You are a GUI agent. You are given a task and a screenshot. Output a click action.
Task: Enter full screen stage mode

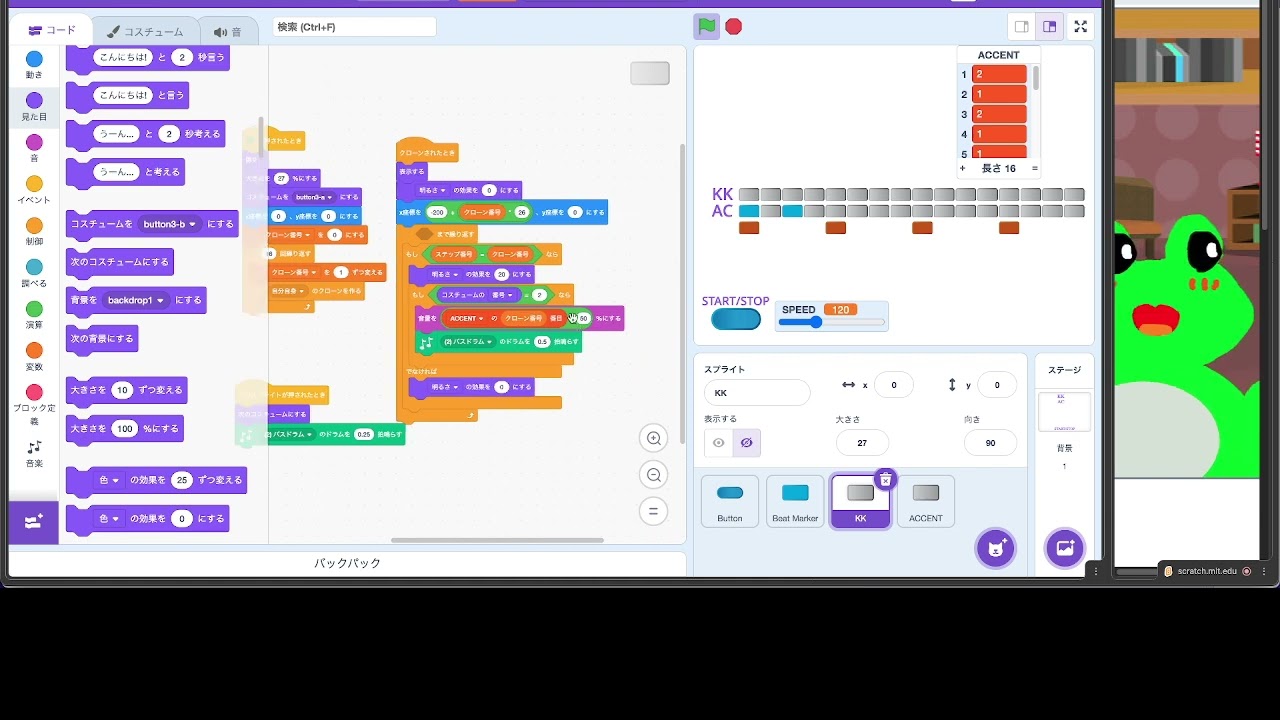1080,27
